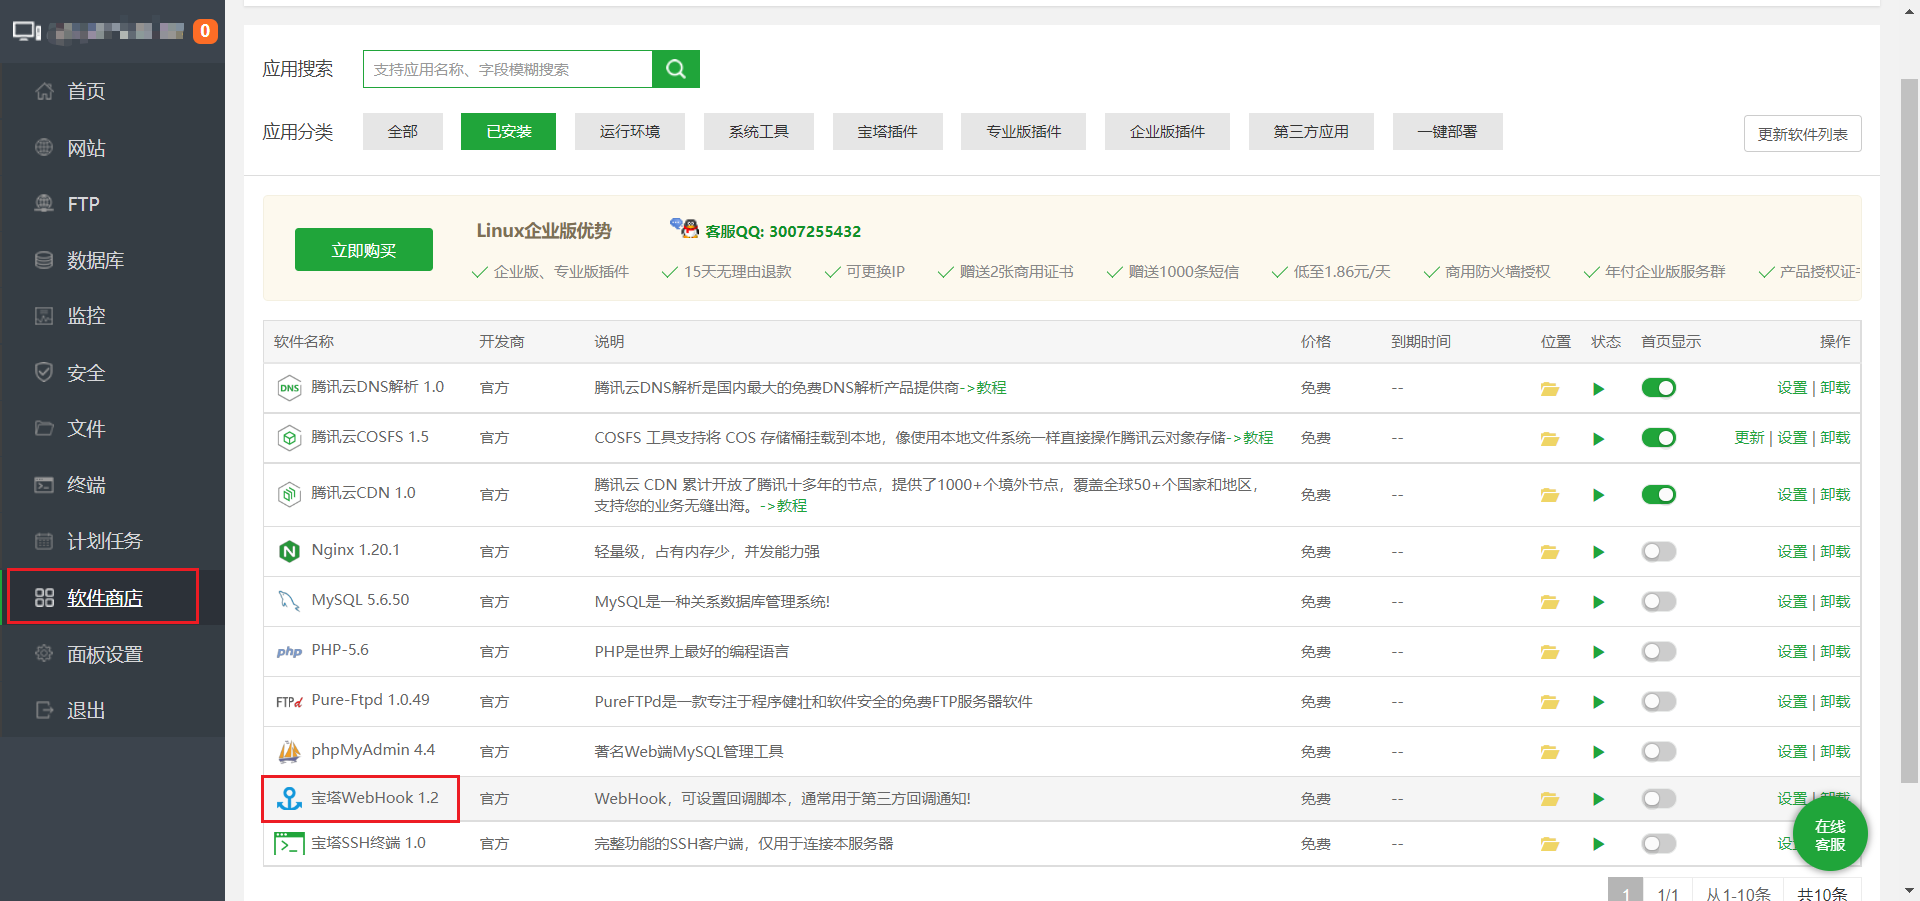This screenshot has width=1920, height=901.
Task: Open folder location for 宝塔WebHook
Action: point(1550,799)
